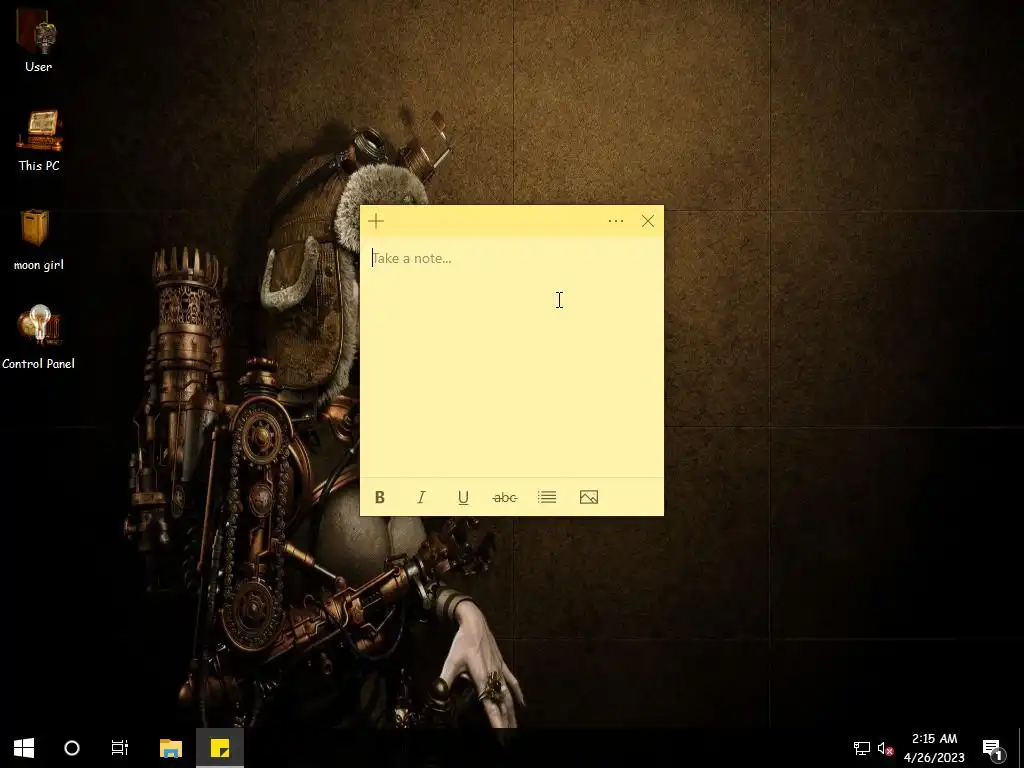Open the network status tray icon
Image resolution: width=1024 pixels, height=768 pixels.
pos(862,748)
